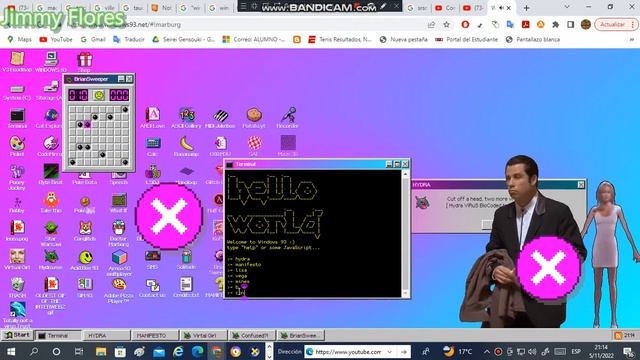The image size is (640, 360).
Task: Open the Doctor Marburg icon
Action: click(119, 233)
